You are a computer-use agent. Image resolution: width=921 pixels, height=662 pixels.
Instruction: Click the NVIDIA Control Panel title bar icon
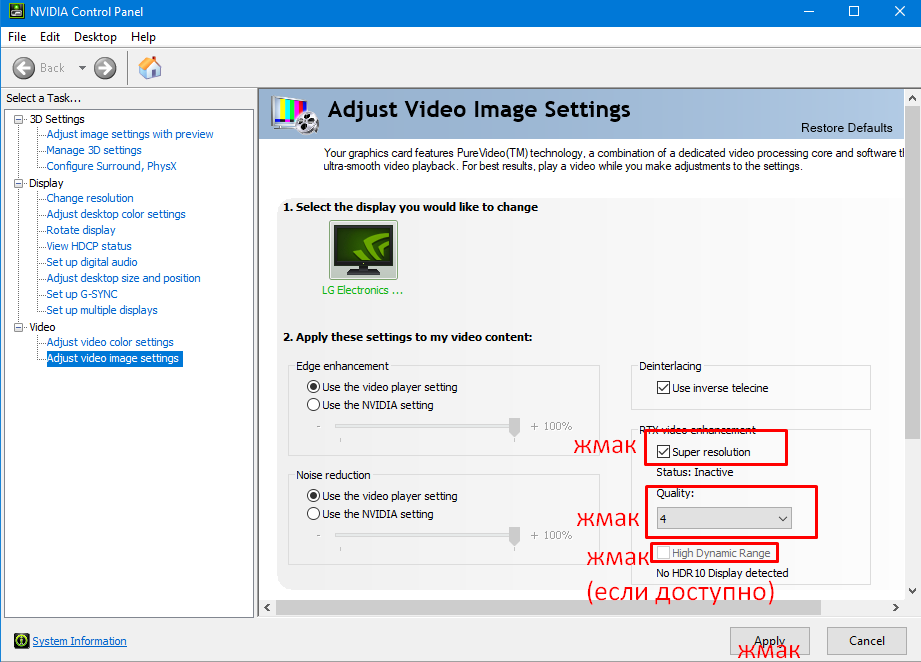coord(16,11)
